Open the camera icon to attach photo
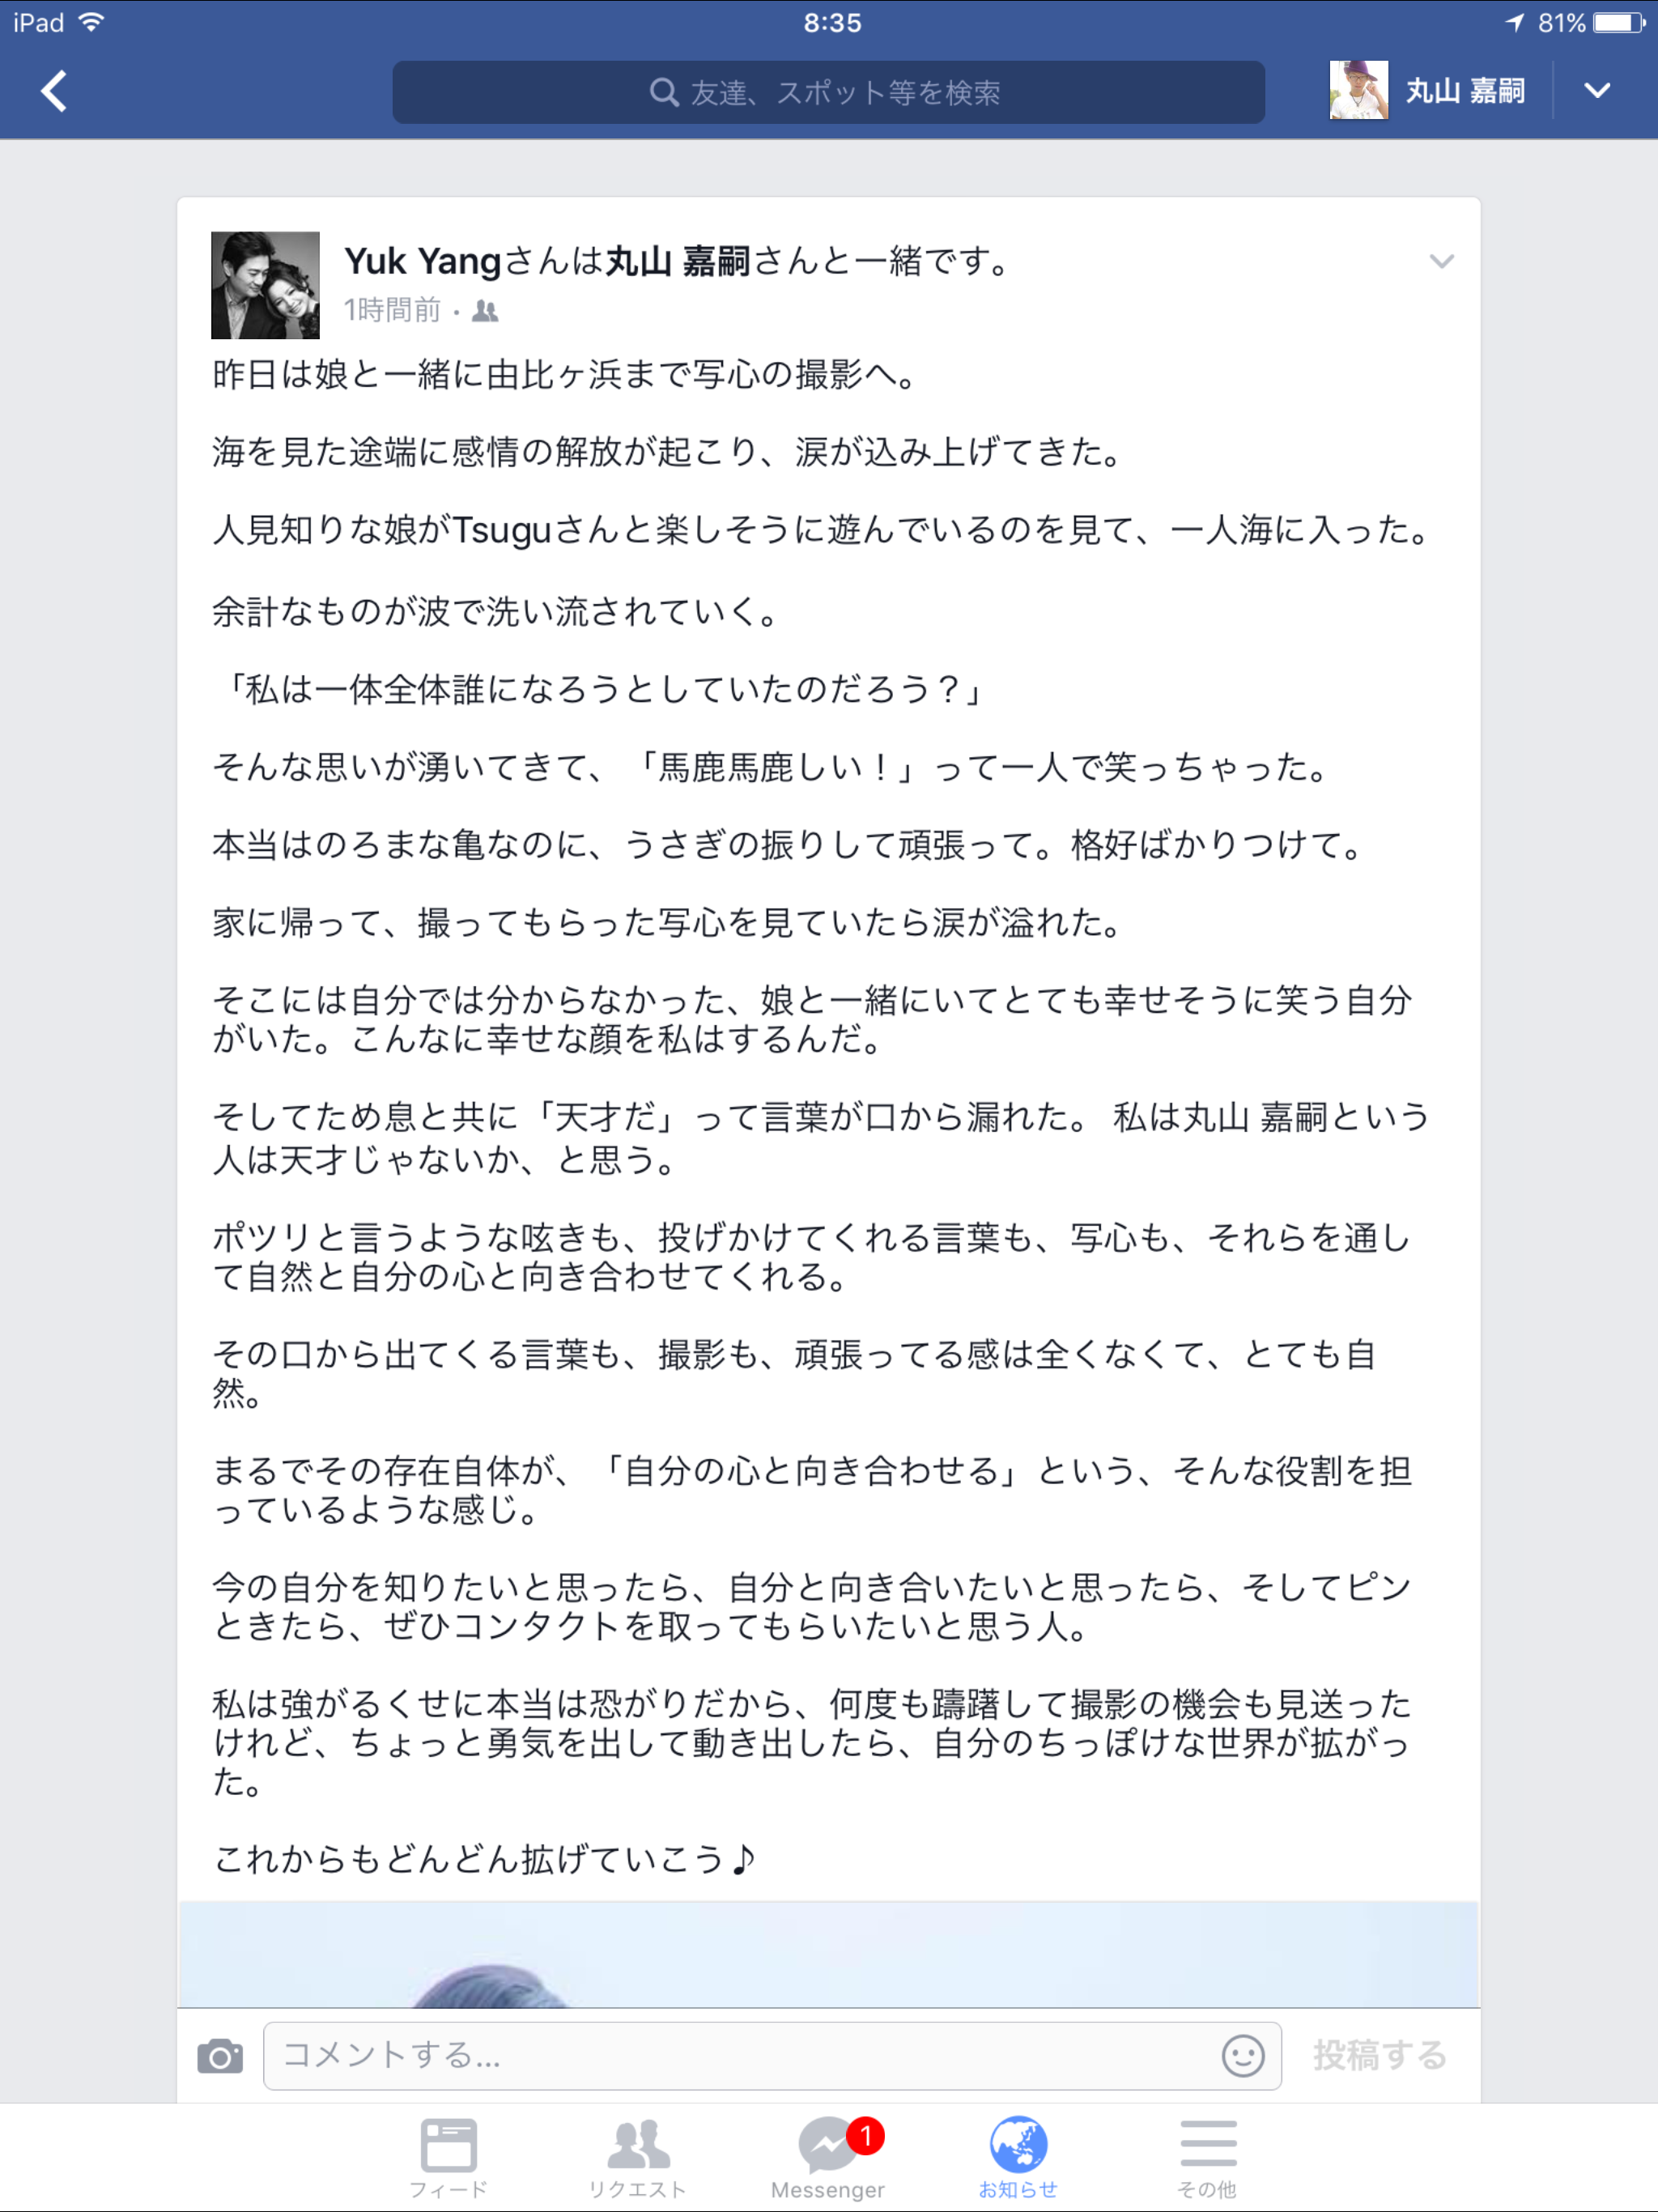1658x2212 pixels. 220,2056
